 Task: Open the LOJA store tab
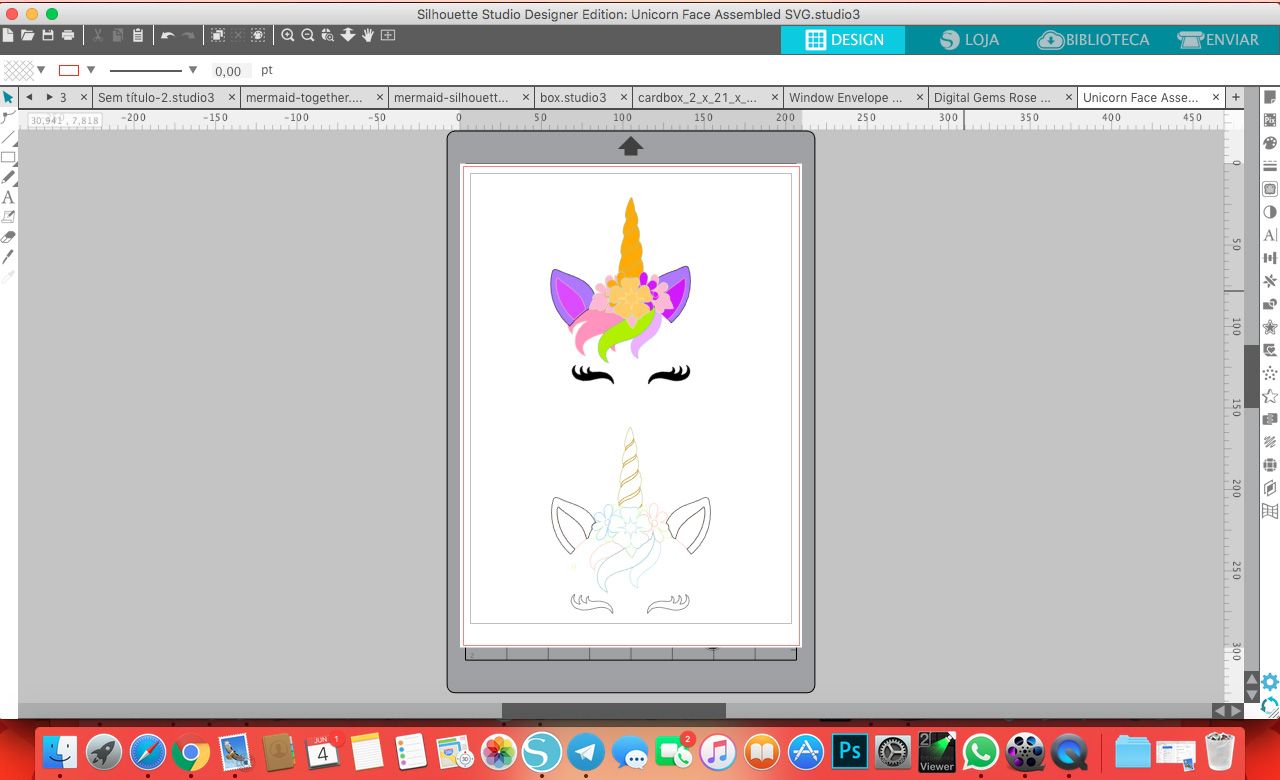tap(969, 40)
